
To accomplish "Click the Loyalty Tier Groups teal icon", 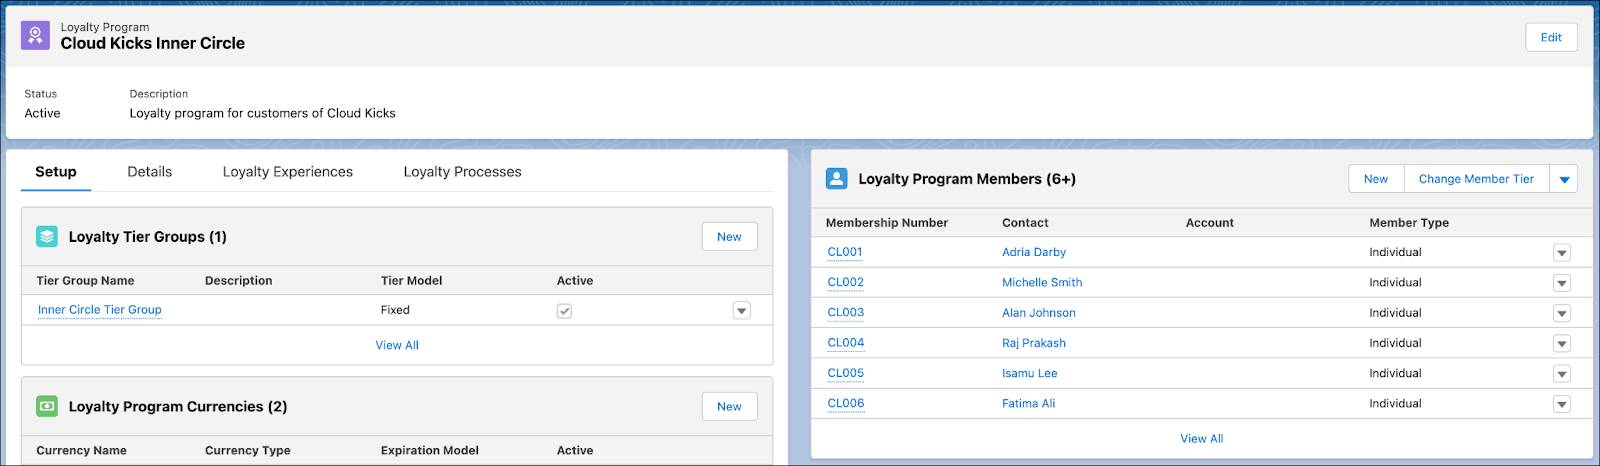I will (x=47, y=237).
